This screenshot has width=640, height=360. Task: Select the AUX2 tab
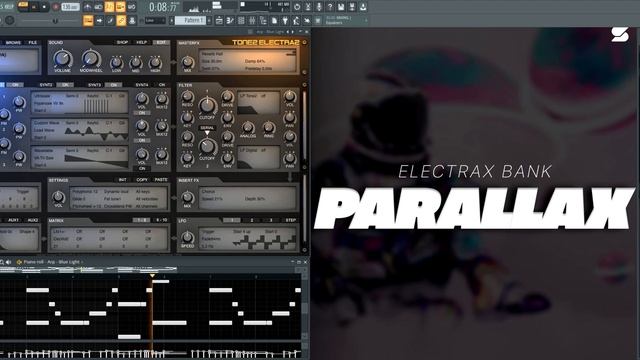33,220
